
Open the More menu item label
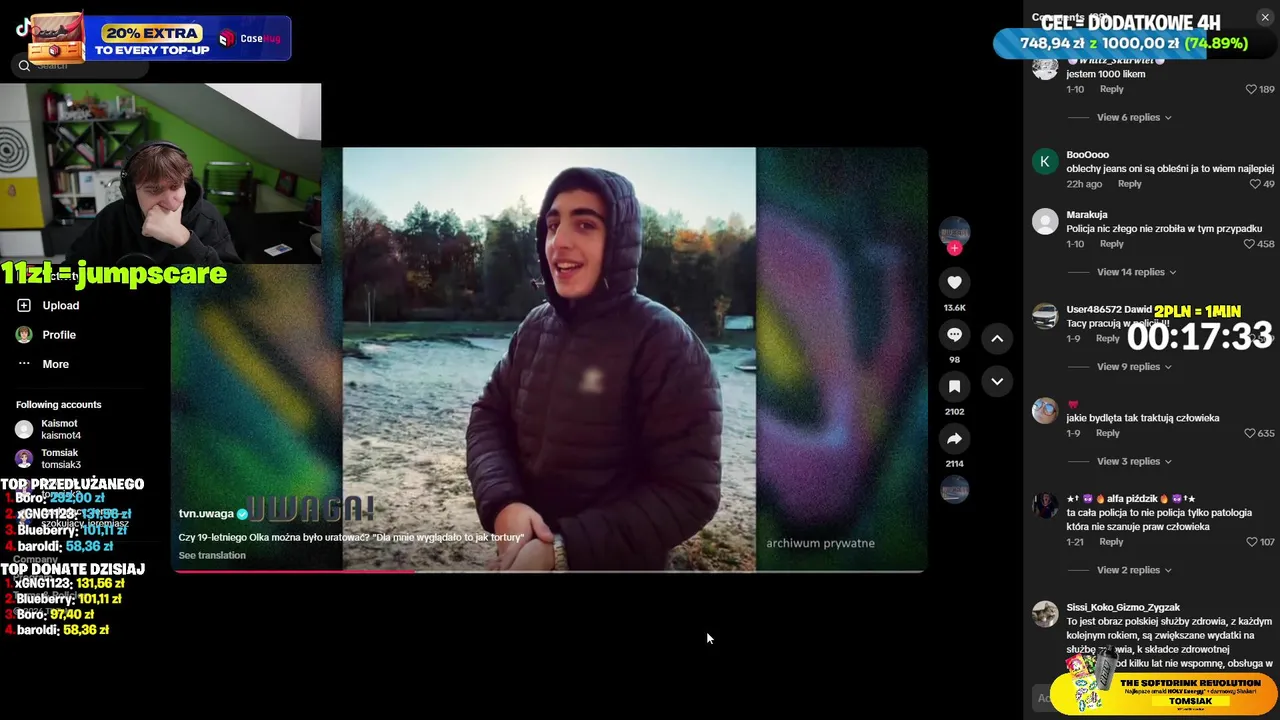[x=56, y=364]
